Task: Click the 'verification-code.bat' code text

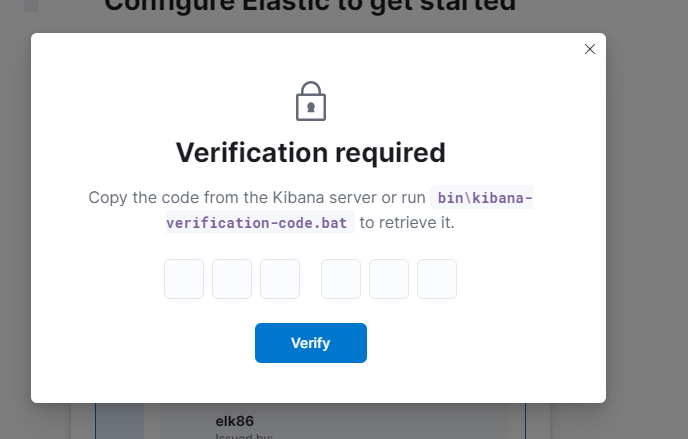Action: pyautogui.click(x=257, y=223)
